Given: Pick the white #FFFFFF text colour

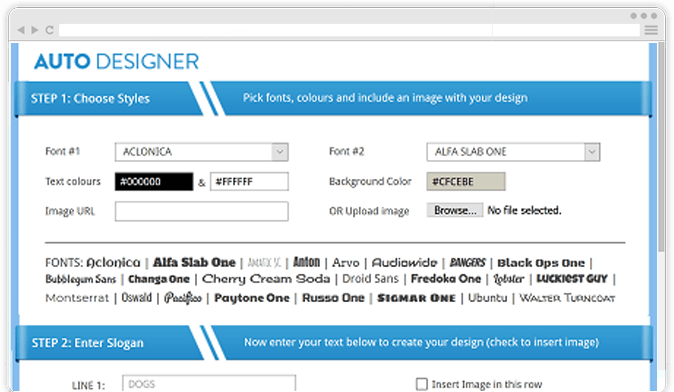Looking at the screenshot, I should [249, 181].
